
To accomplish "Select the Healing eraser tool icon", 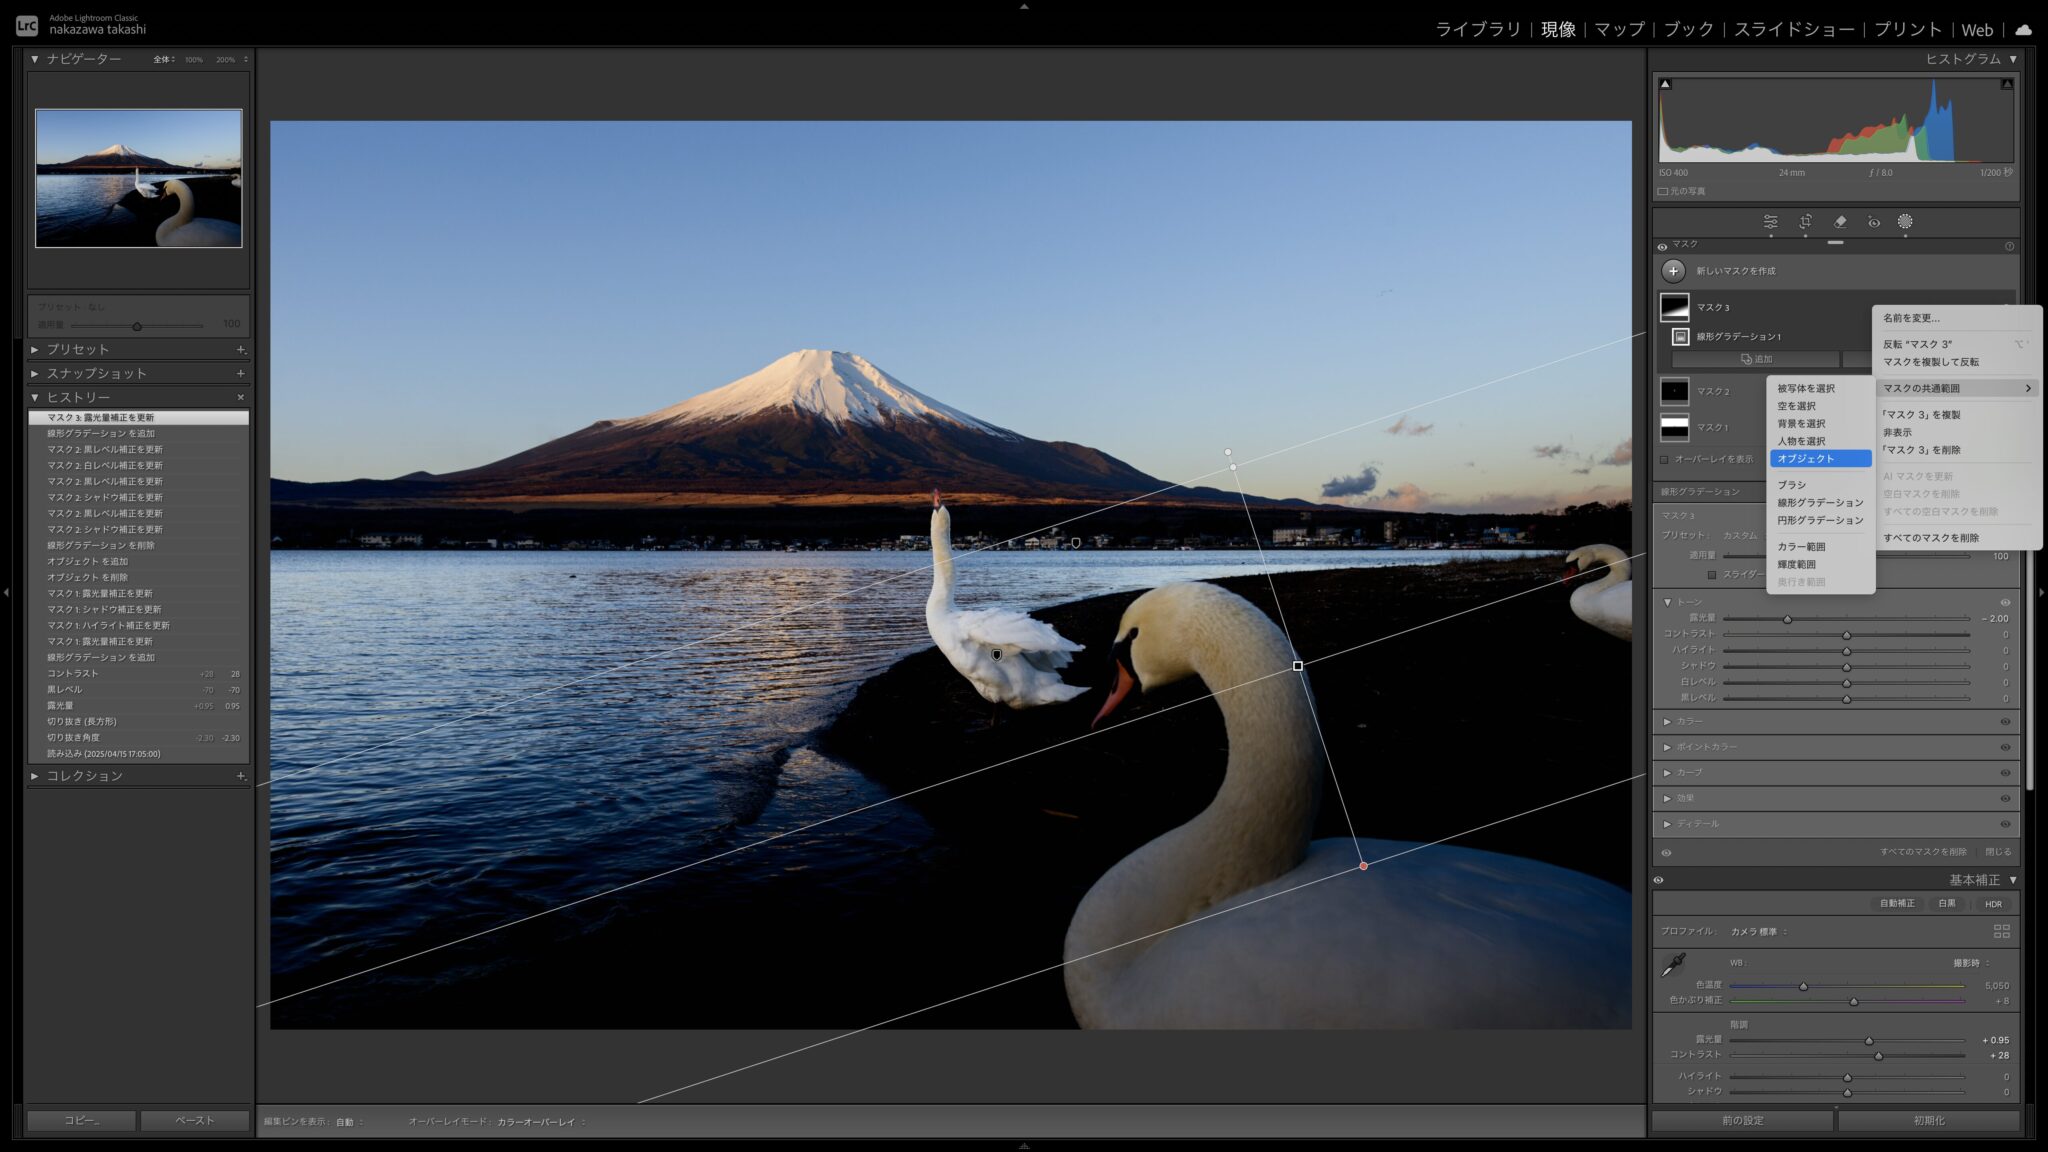I will [1839, 222].
